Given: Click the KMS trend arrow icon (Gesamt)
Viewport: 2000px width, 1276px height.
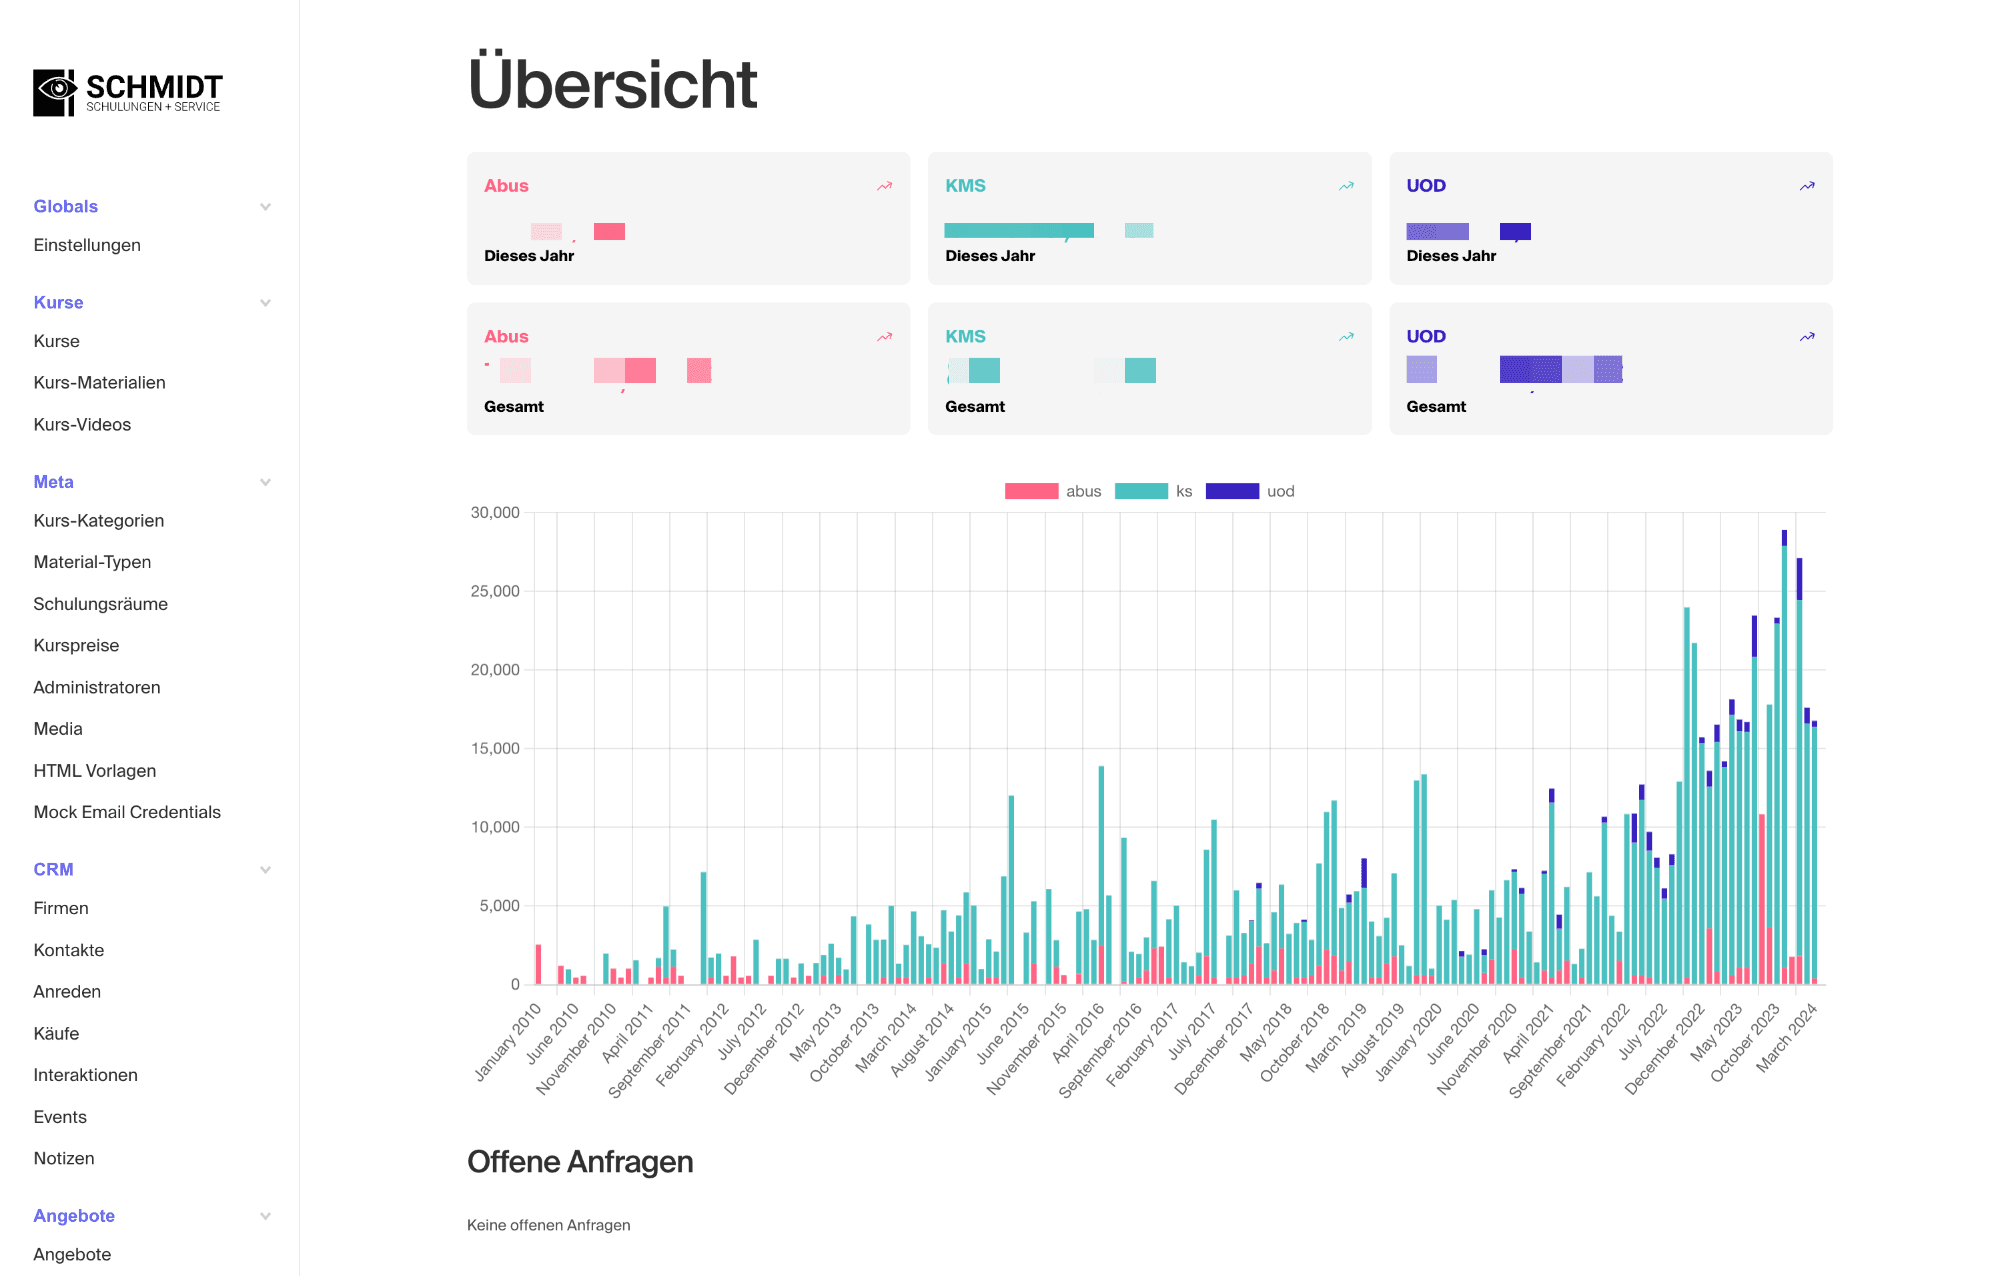Looking at the screenshot, I should coord(1345,335).
